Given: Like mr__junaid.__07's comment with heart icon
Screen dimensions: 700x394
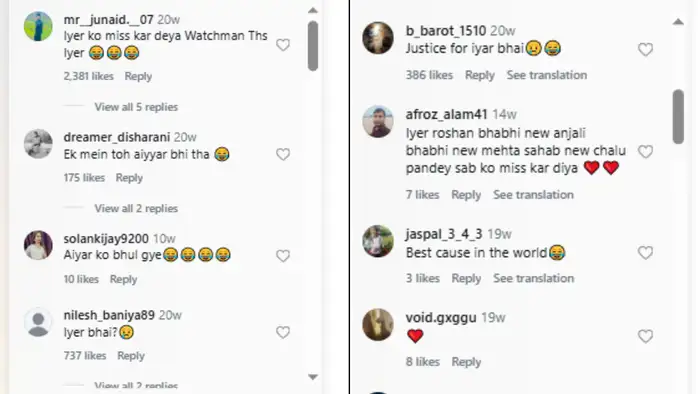Looking at the screenshot, I should [x=283, y=45].
